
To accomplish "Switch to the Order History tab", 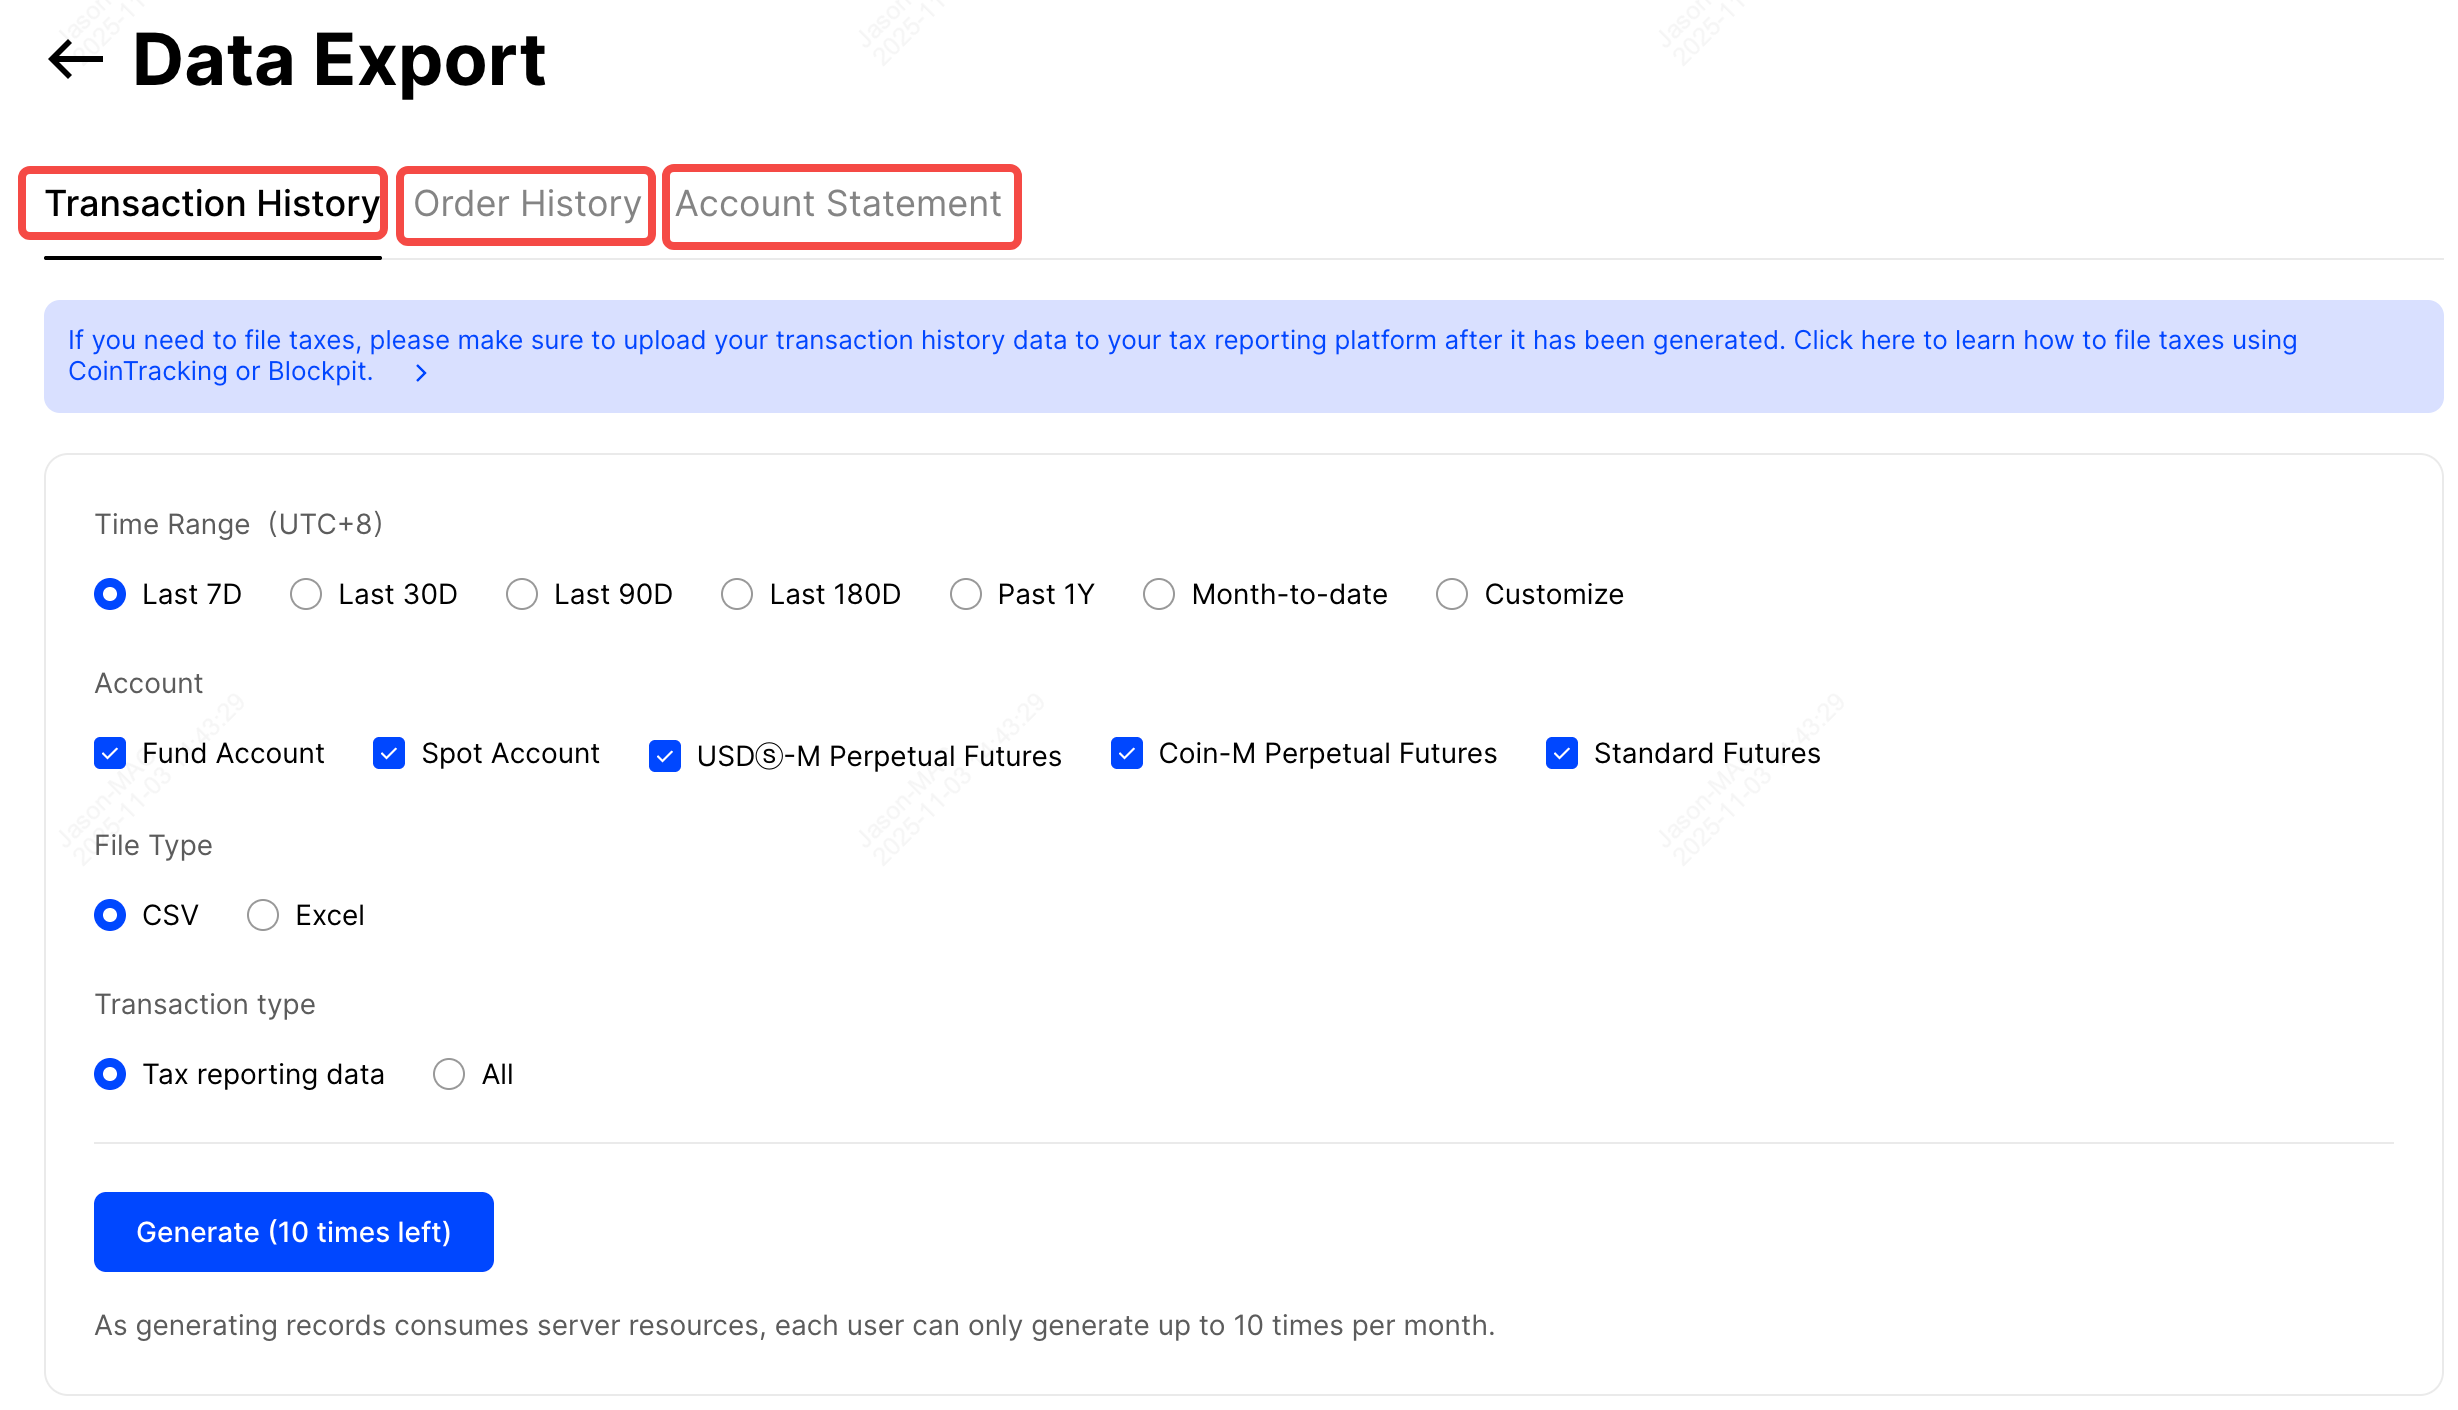I will (x=527, y=204).
